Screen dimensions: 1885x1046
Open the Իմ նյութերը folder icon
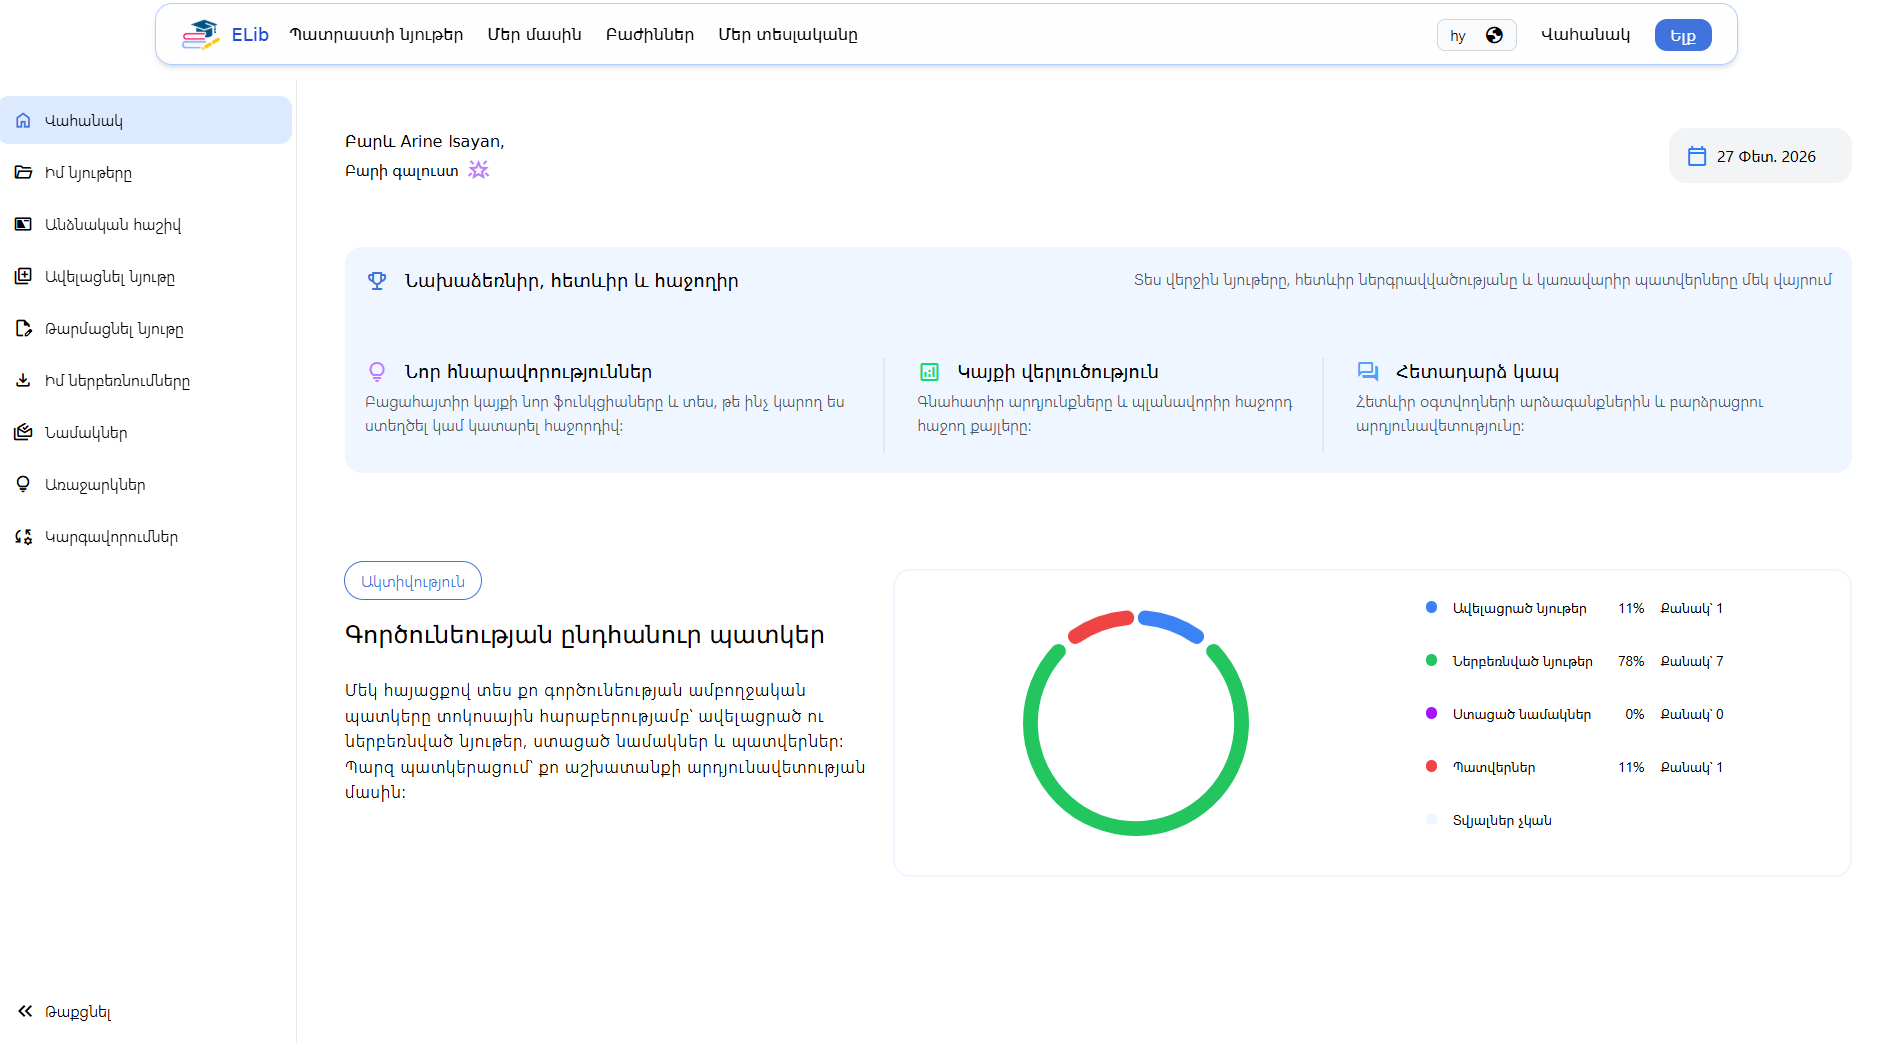coord(23,173)
